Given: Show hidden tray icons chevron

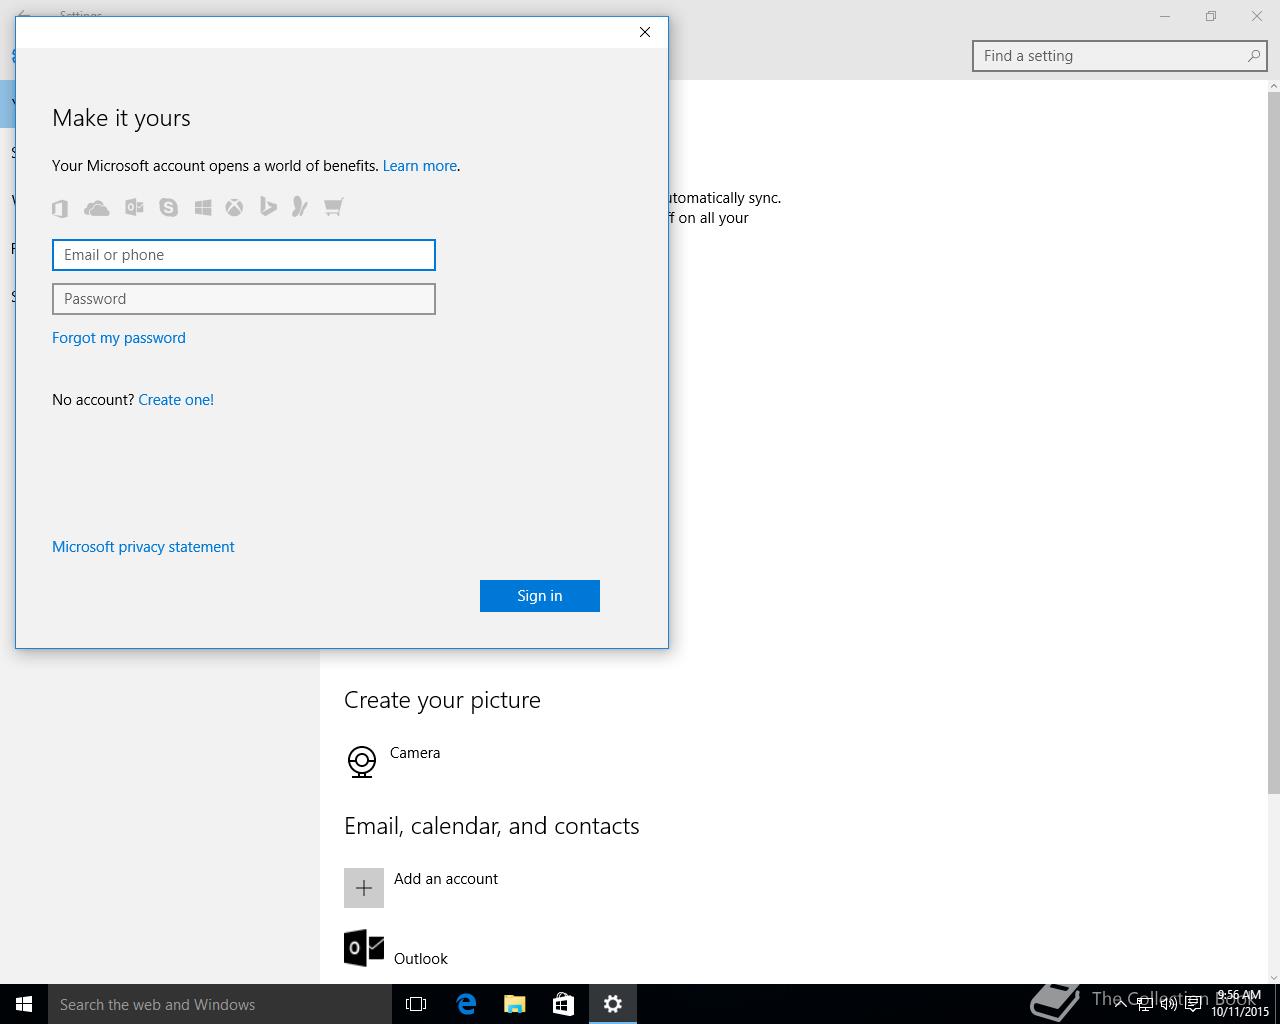Looking at the screenshot, I should click(1120, 1004).
